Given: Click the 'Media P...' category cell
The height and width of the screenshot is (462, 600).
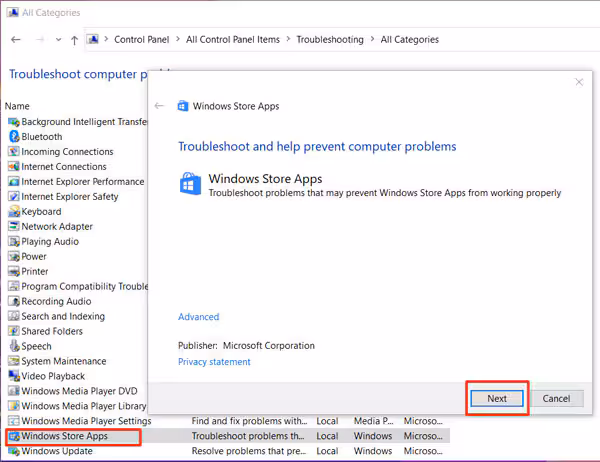Looking at the screenshot, I should coord(373,421).
